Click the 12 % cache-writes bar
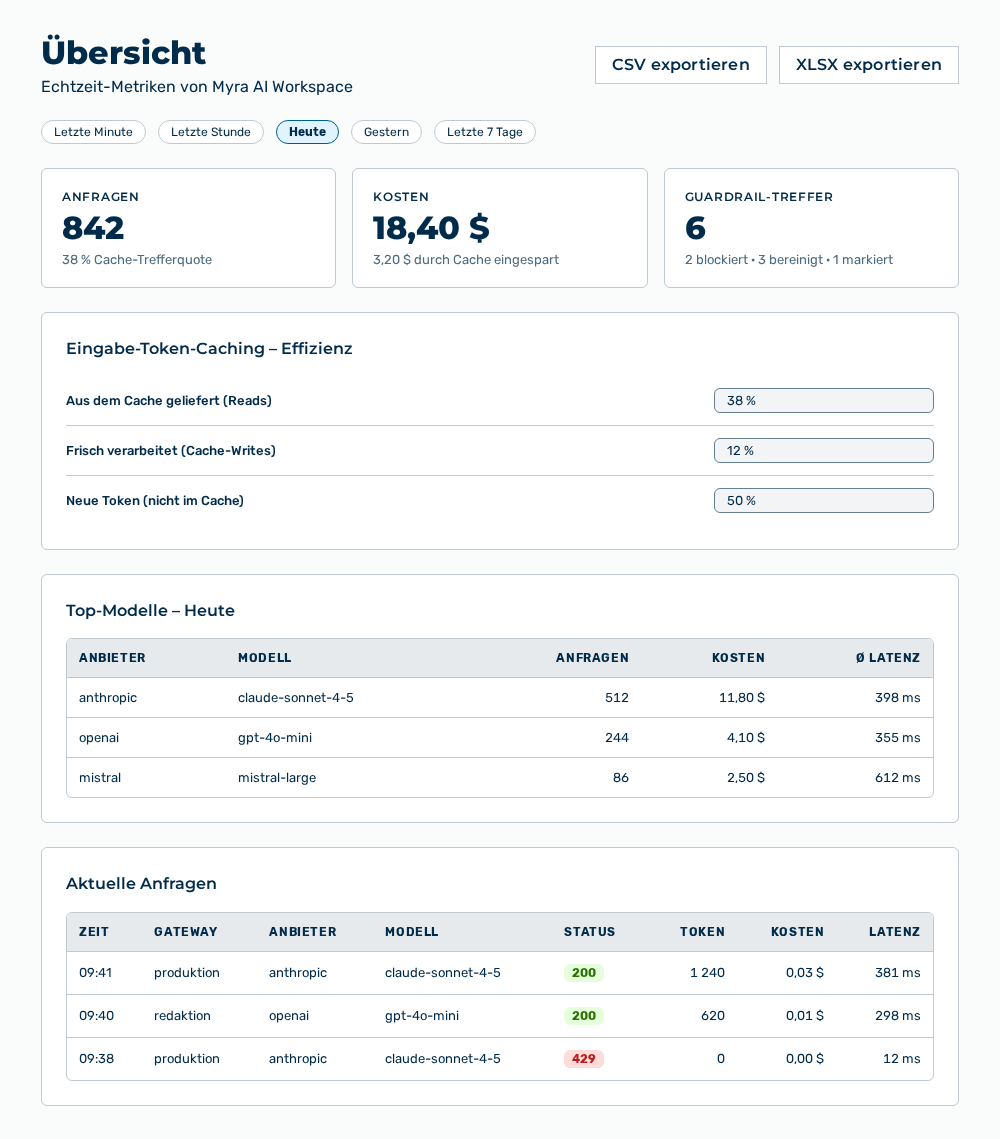Screen dimensions: 1000x1139 pos(824,450)
